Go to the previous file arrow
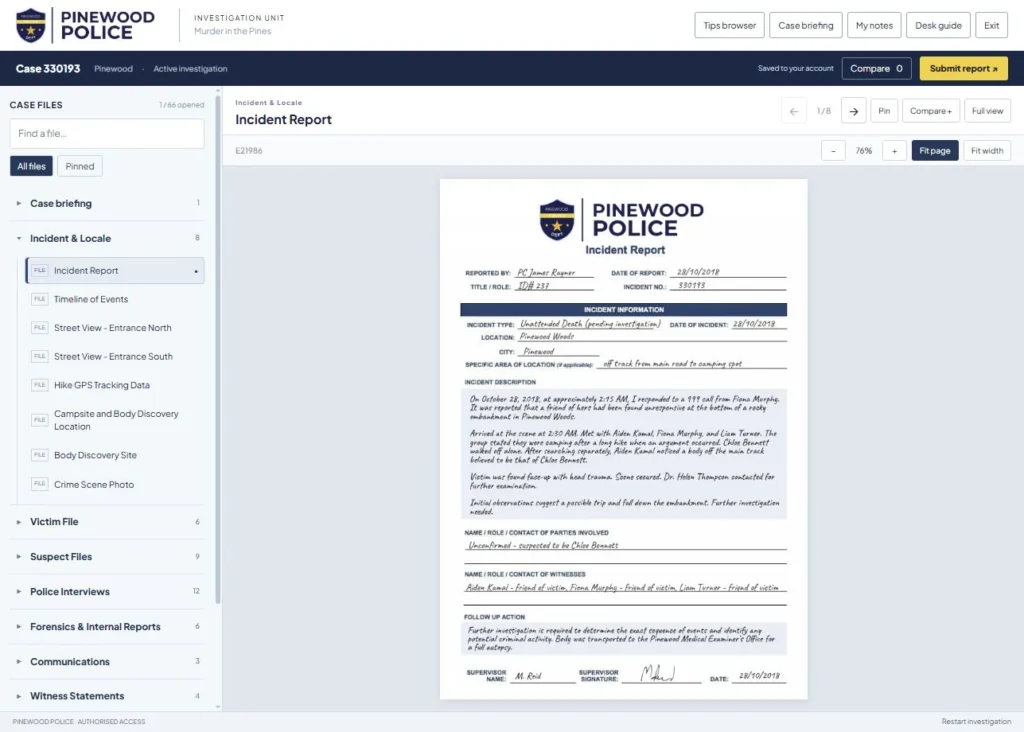This screenshot has width=1024, height=732. click(793, 111)
